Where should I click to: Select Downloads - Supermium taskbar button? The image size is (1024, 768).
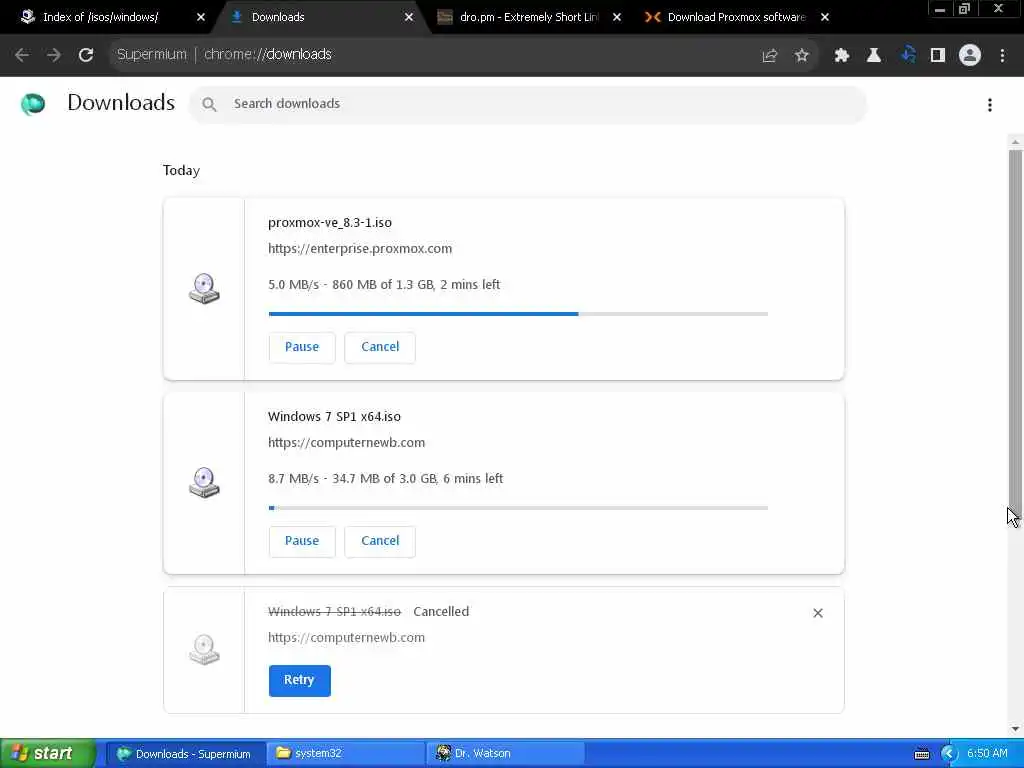click(x=185, y=754)
